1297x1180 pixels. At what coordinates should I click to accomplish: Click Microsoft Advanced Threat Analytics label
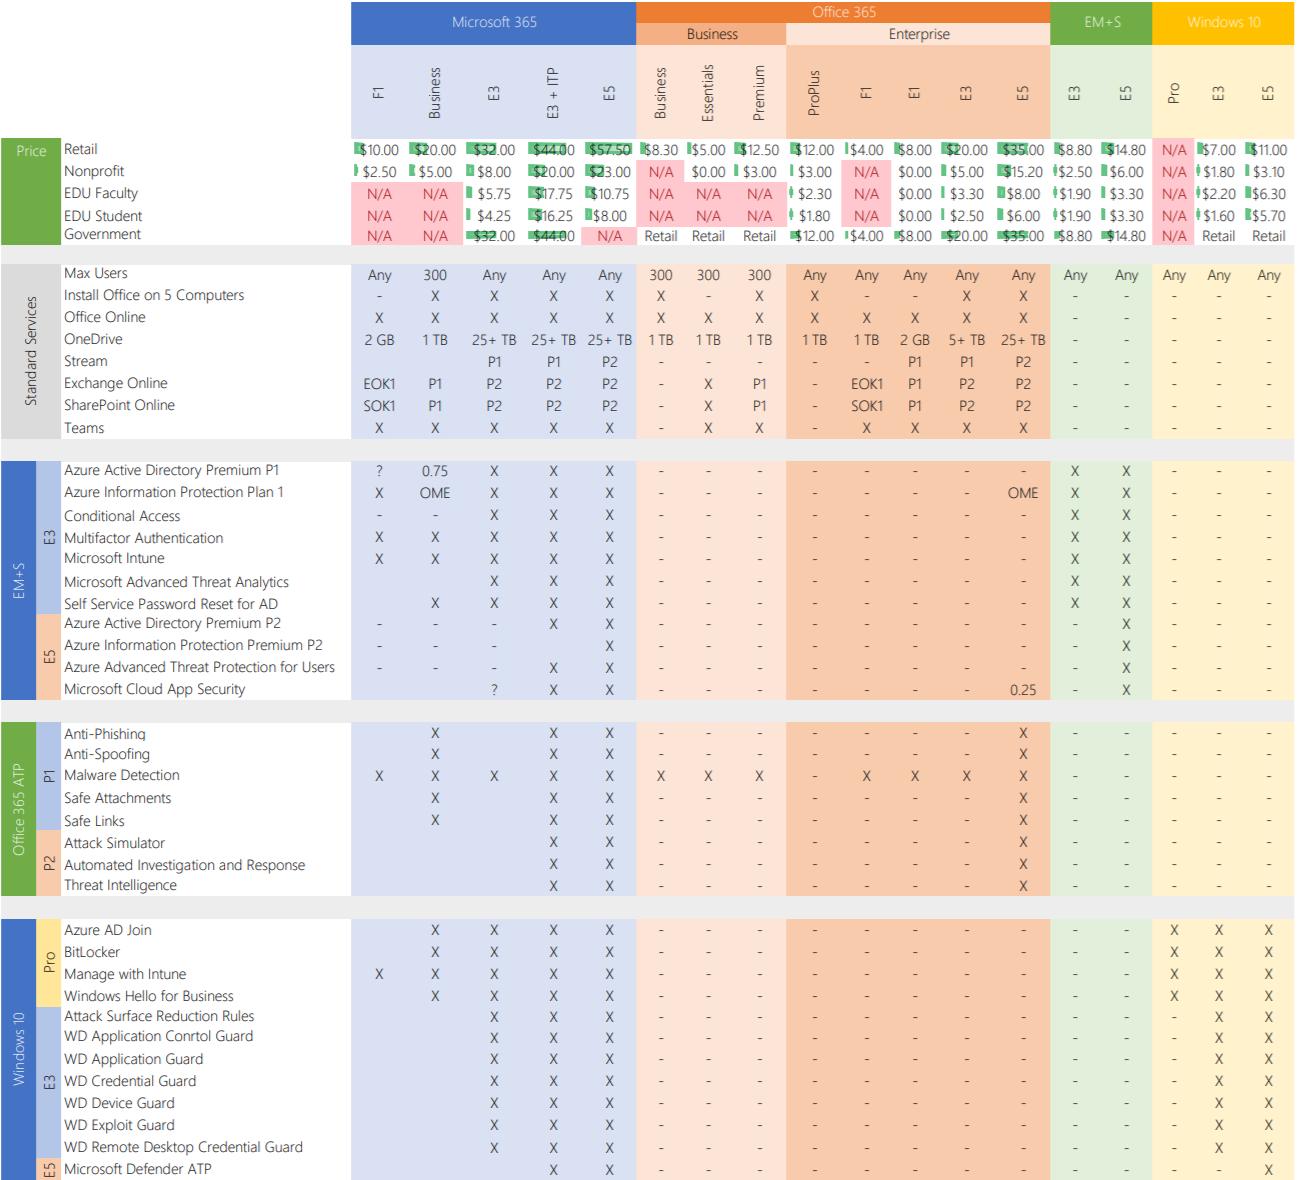176,582
